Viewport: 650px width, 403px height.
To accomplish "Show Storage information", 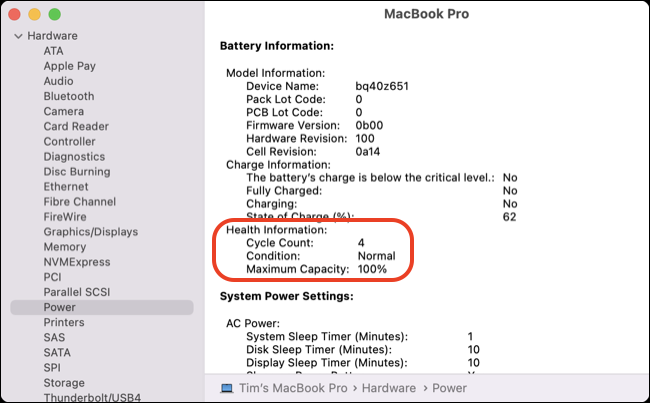I will pyautogui.click(x=64, y=383).
